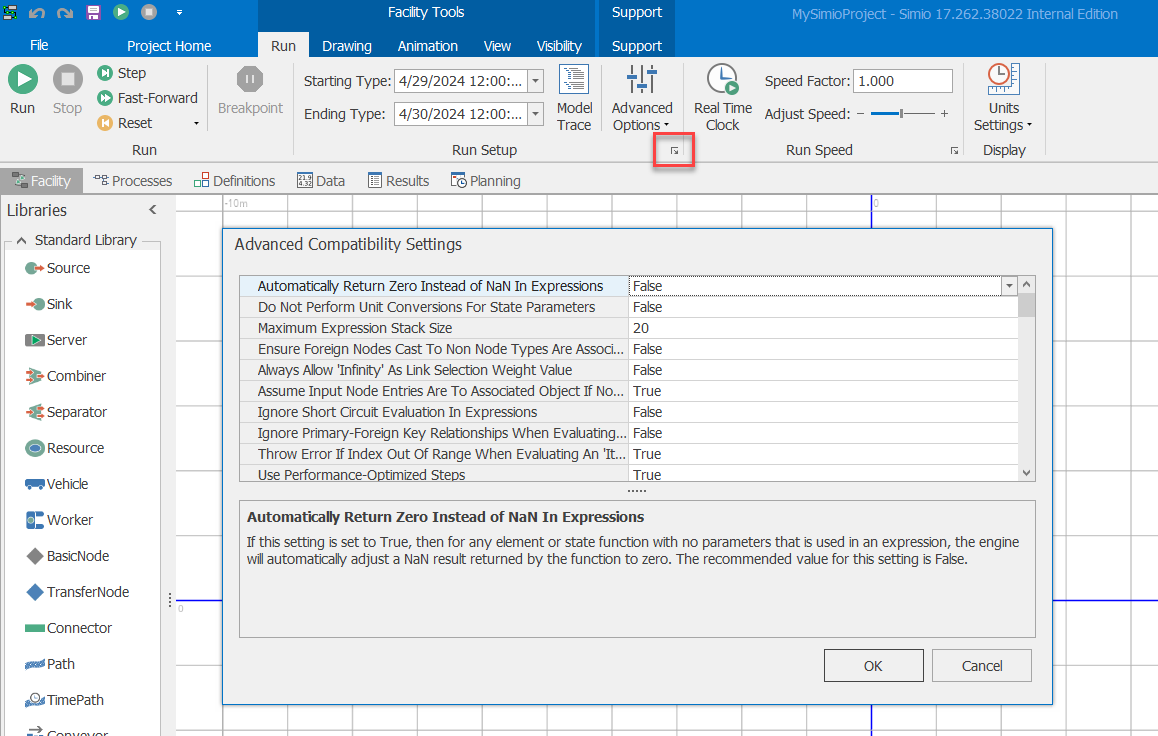Viewport: 1158px width, 736px height.
Task: Switch to the Support ribbon tab
Action: [x=637, y=46]
